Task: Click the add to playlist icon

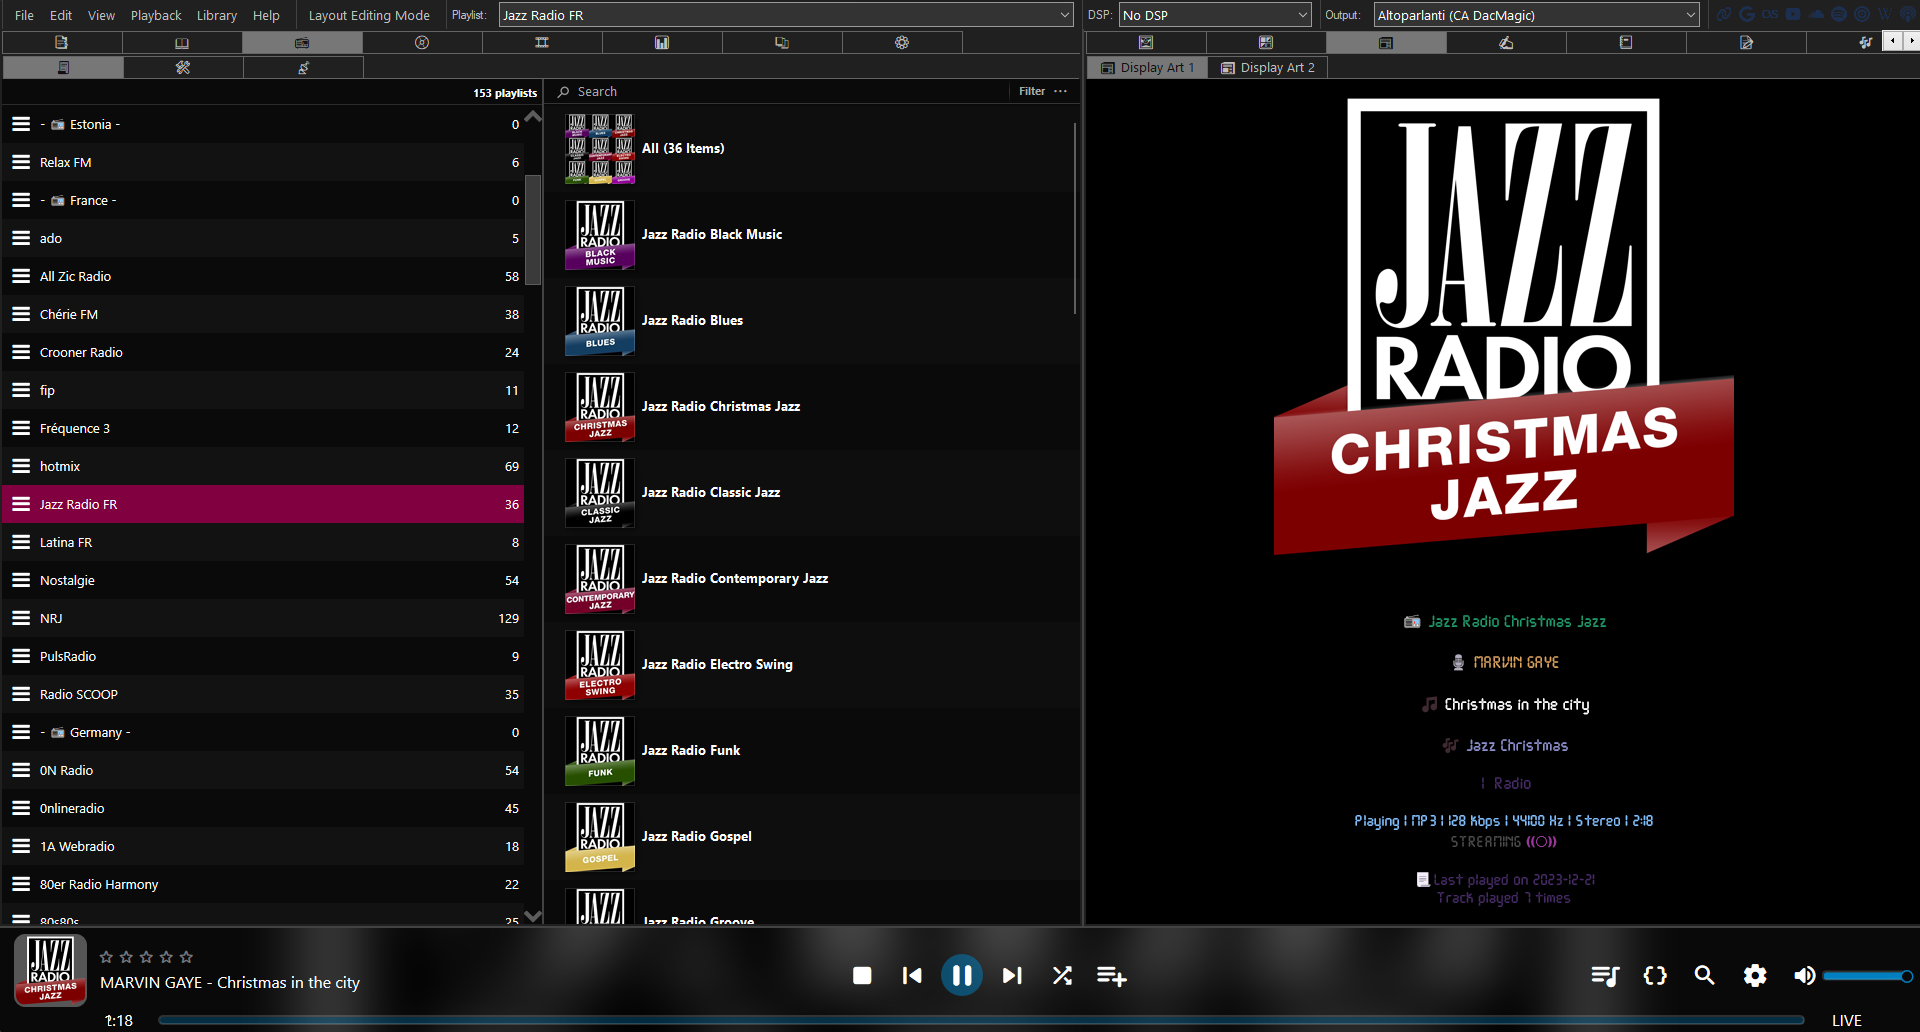Action: click(x=1111, y=975)
